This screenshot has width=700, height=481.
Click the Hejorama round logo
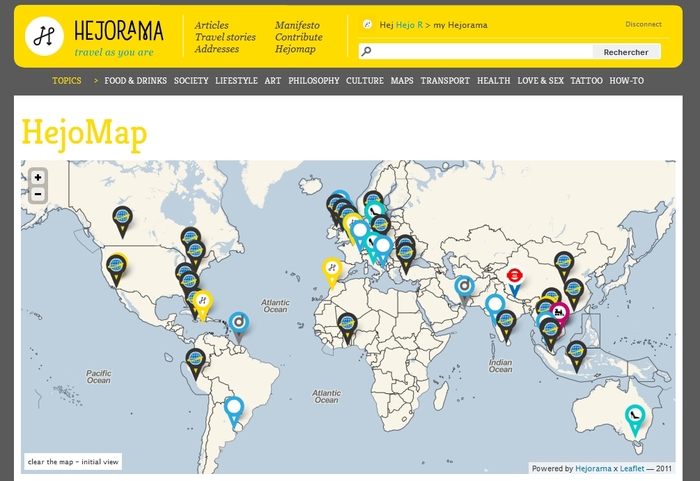click(x=44, y=36)
